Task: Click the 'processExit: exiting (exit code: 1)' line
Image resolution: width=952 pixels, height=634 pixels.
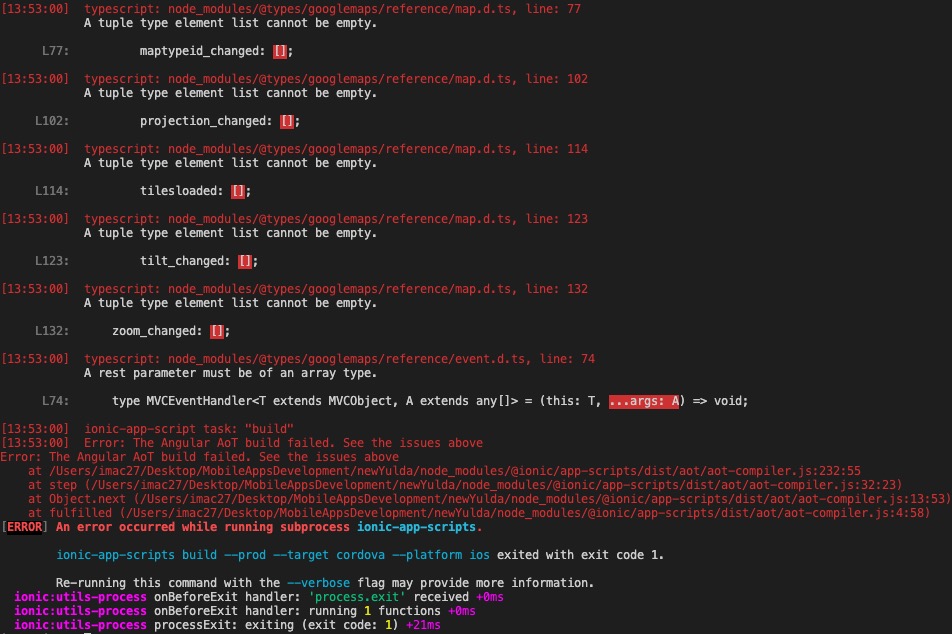Action: (227, 625)
